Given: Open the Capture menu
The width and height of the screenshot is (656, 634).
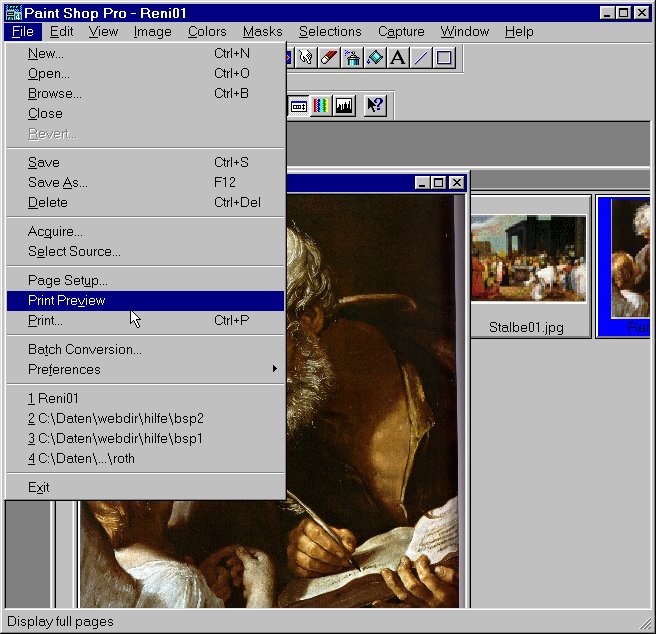Looking at the screenshot, I should click(401, 31).
